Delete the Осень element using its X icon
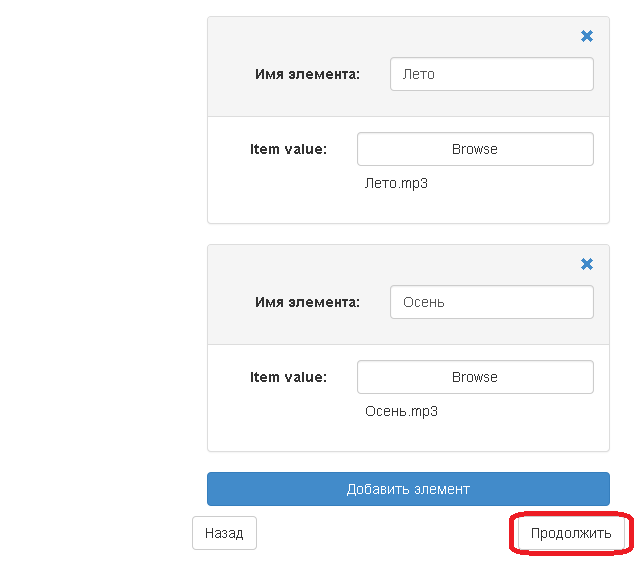 coord(586,264)
